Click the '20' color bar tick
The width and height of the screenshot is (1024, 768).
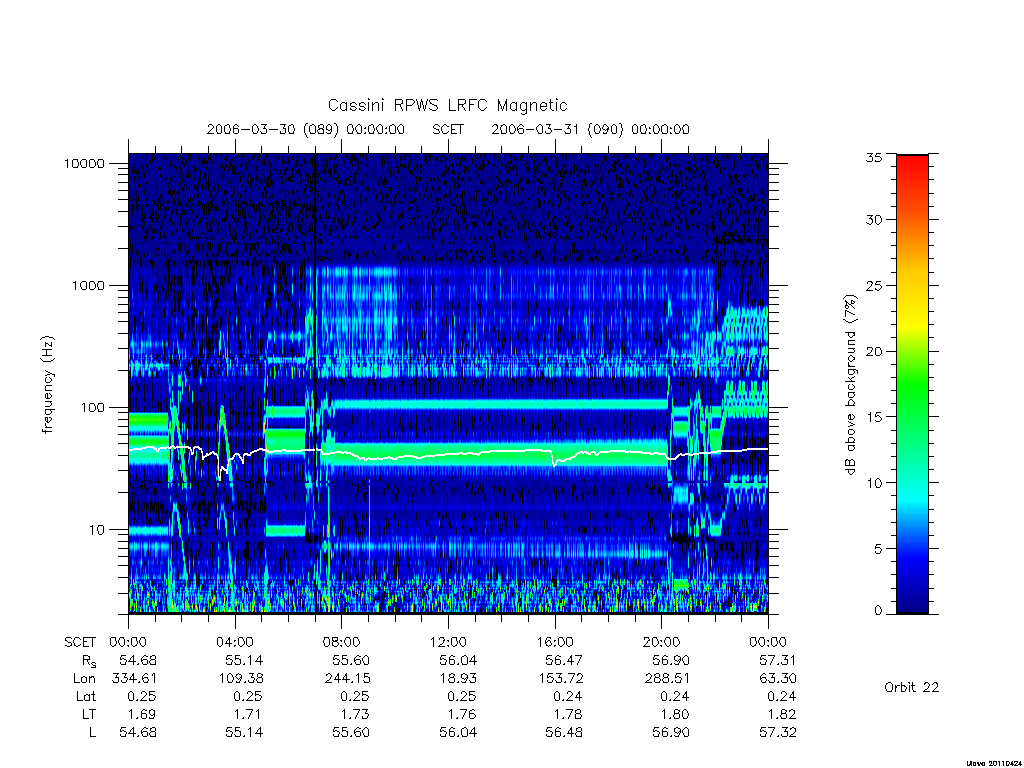click(873, 351)
